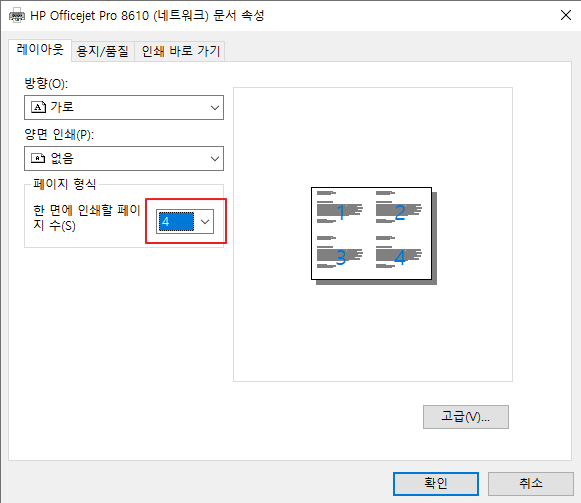This screenshot has height=503, width=581.
Task: Click the 양면 인쇄(P): label
Action: click(x=59, y=134)
